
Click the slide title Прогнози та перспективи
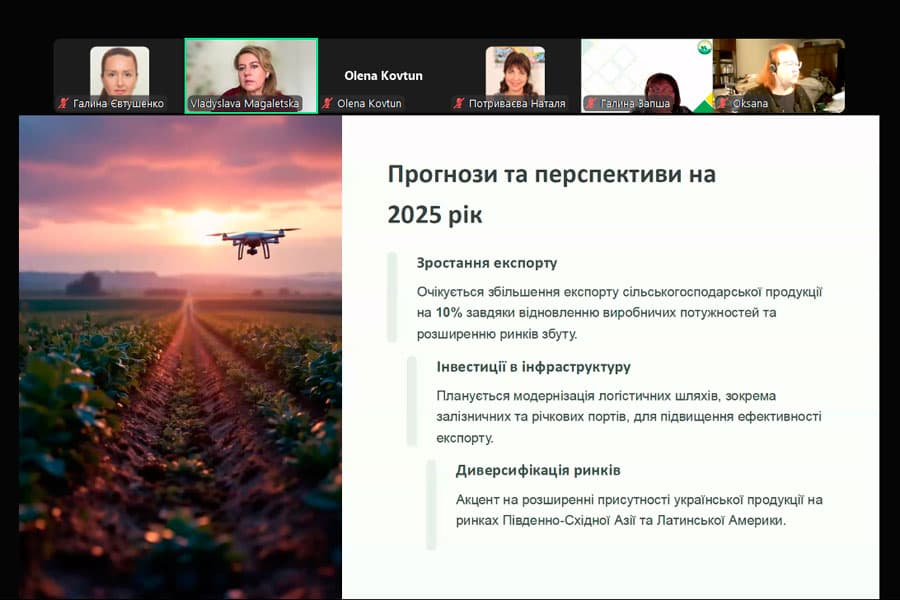[551, 175]
